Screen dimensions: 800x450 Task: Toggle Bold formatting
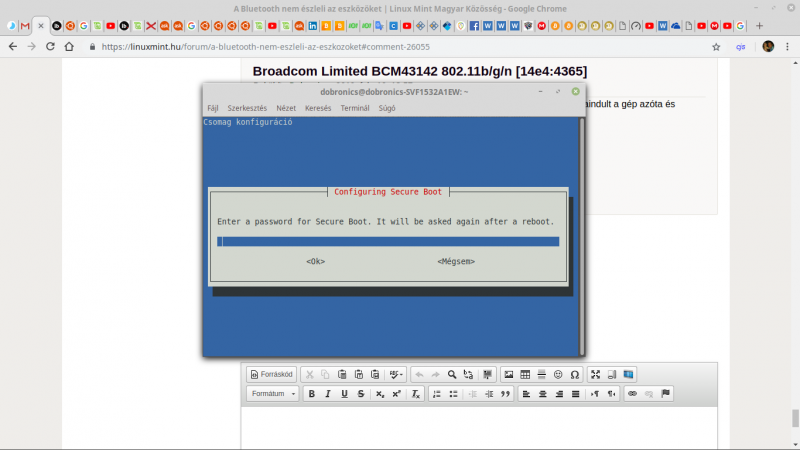311,394
